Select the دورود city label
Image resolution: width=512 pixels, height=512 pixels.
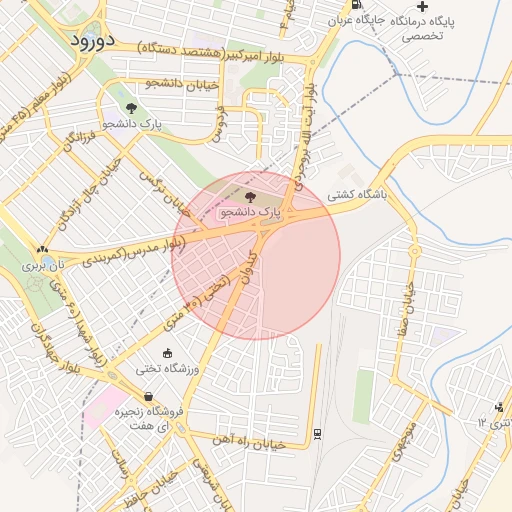click(x=92, y=41)
